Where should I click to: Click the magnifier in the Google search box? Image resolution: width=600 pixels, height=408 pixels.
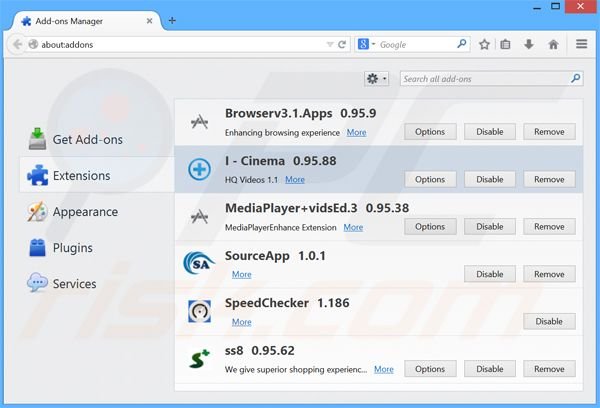[462, 44]
